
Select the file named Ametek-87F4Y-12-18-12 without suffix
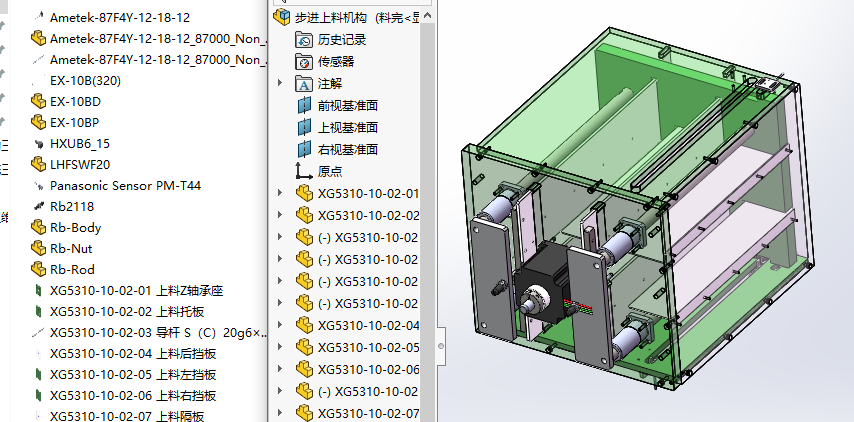click(x=120, y=17)
